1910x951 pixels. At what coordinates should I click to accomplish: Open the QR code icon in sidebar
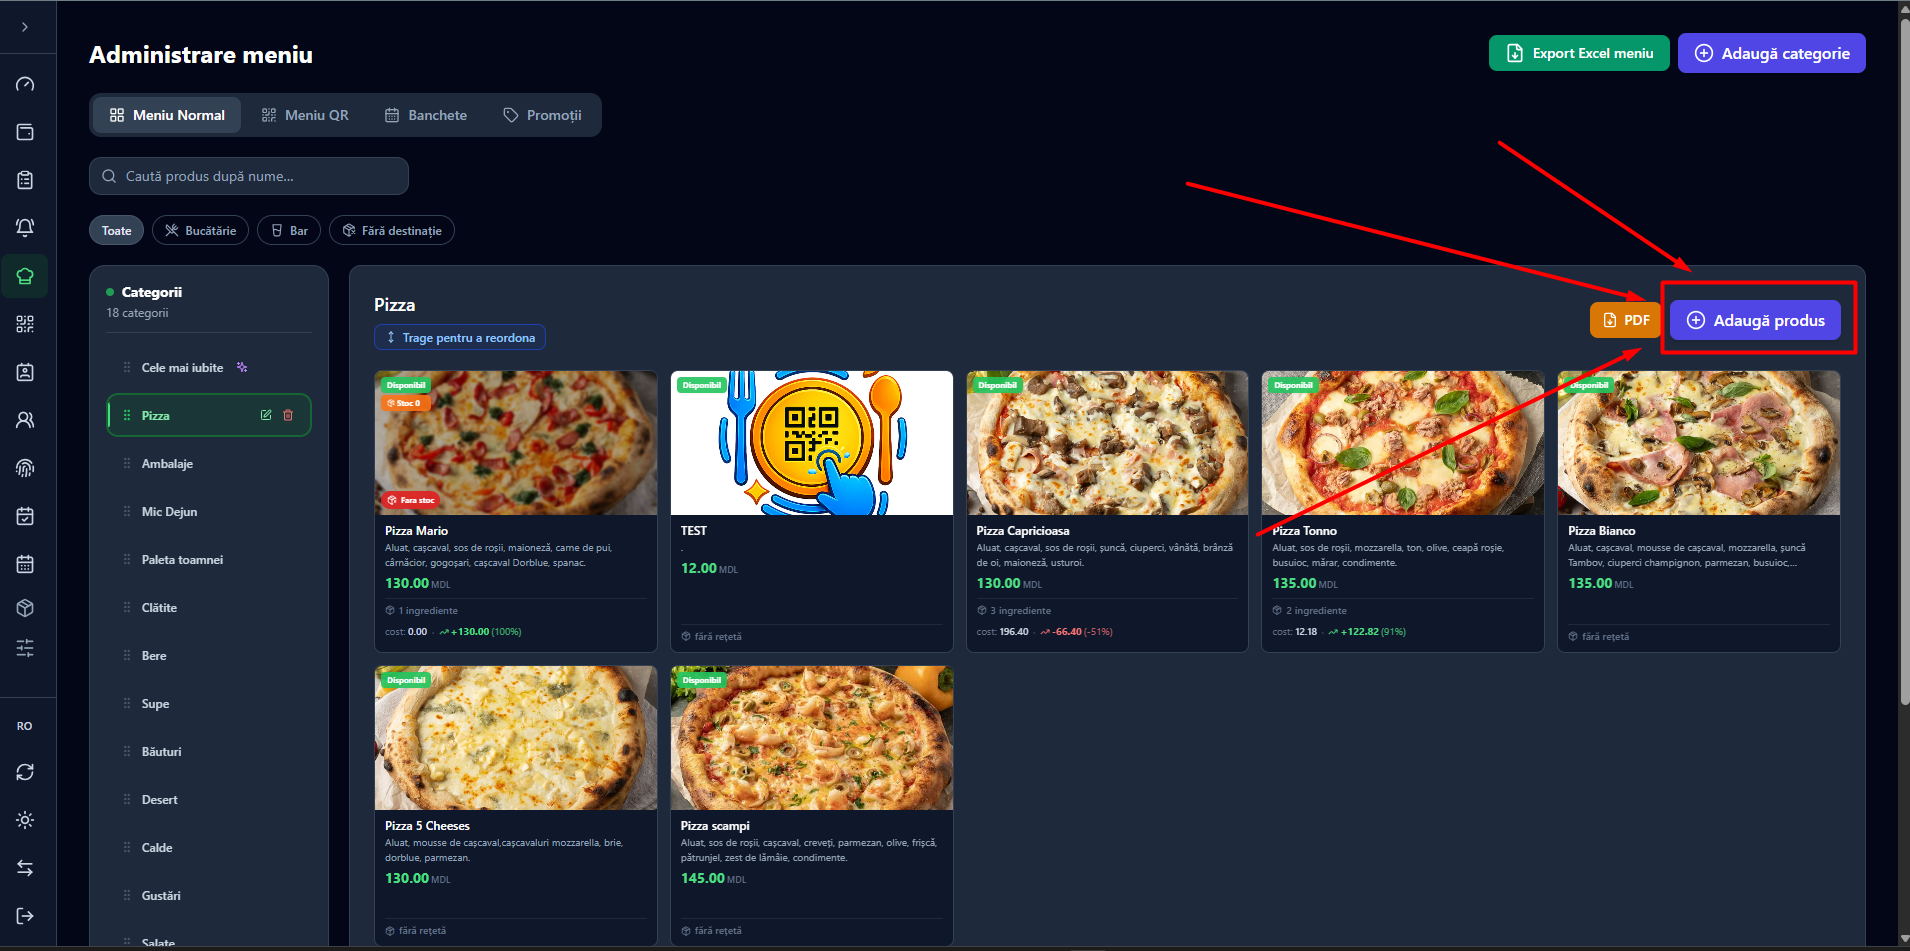(25, 324)
